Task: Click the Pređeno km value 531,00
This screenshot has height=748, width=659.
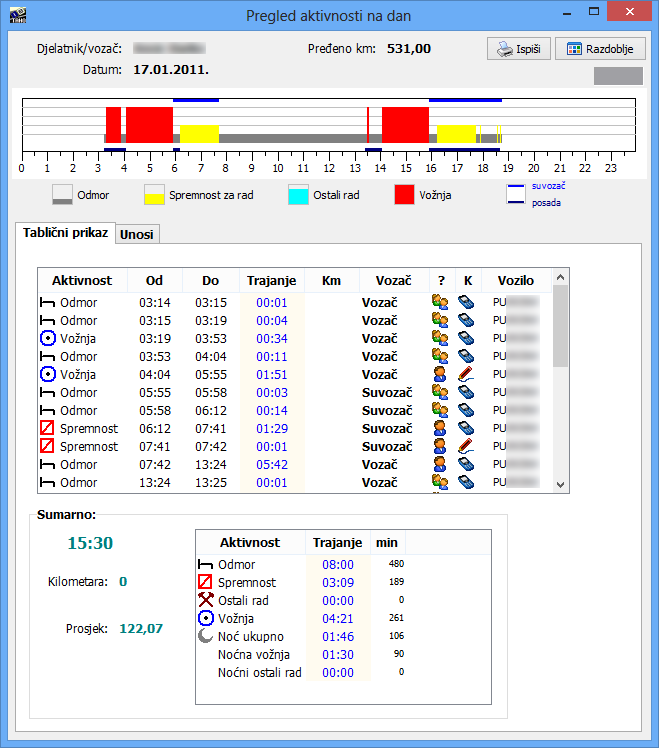Action: click(409, 49)
